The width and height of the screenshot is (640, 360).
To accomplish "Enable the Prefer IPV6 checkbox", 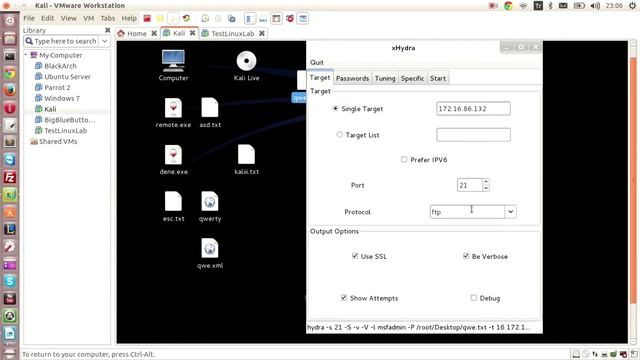I will [404, 159].
